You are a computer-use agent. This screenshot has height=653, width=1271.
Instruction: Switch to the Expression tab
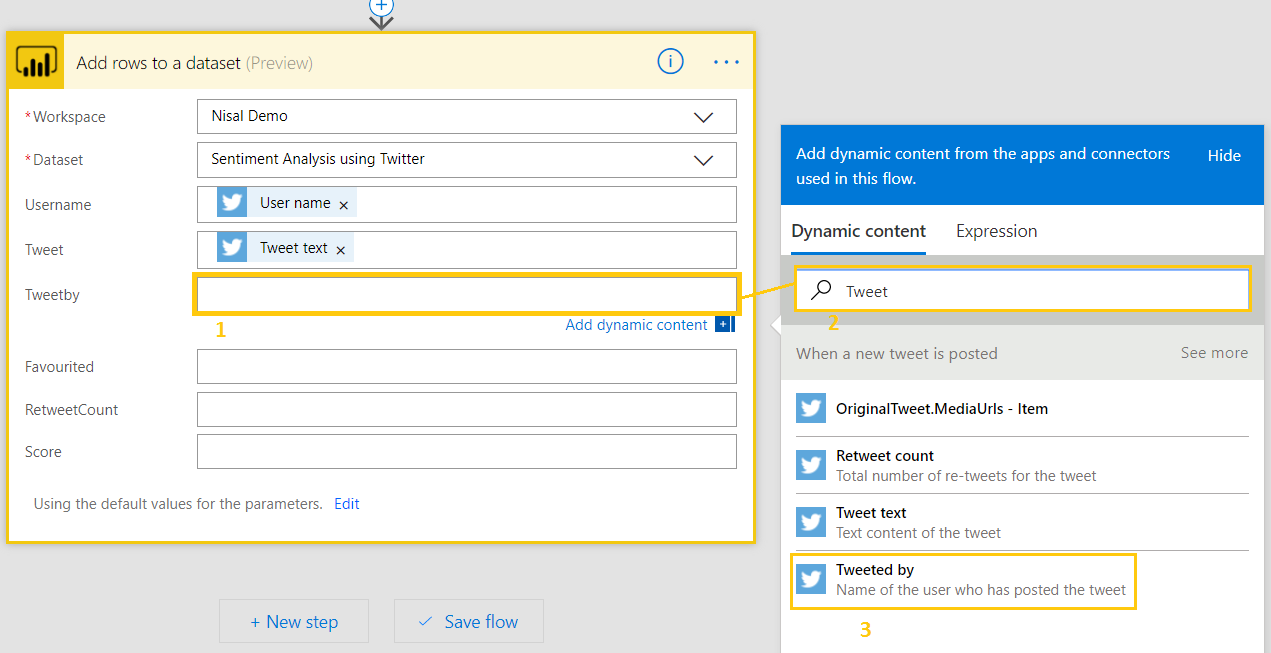[x=996, y=231]
